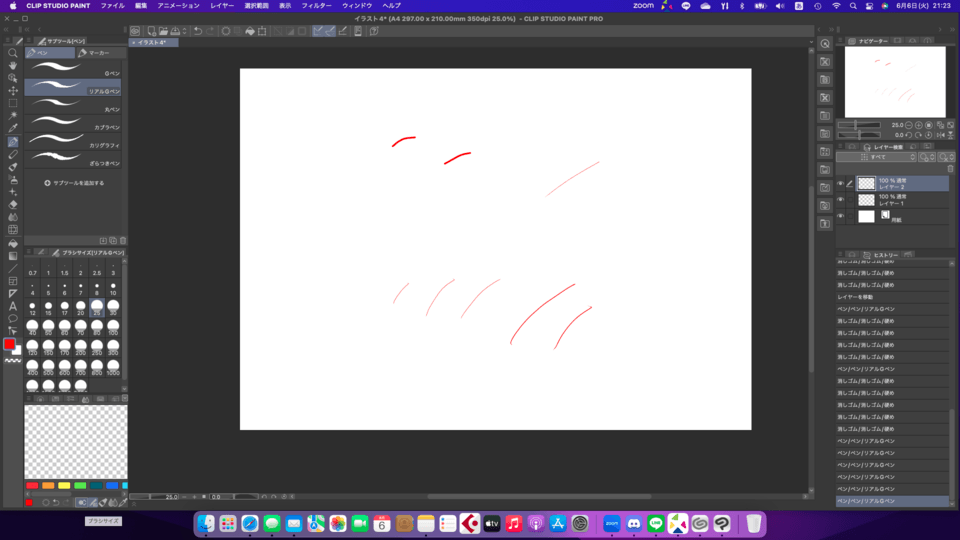Open History panel menu
The image size is (960, 540).
tap(840, 255)
